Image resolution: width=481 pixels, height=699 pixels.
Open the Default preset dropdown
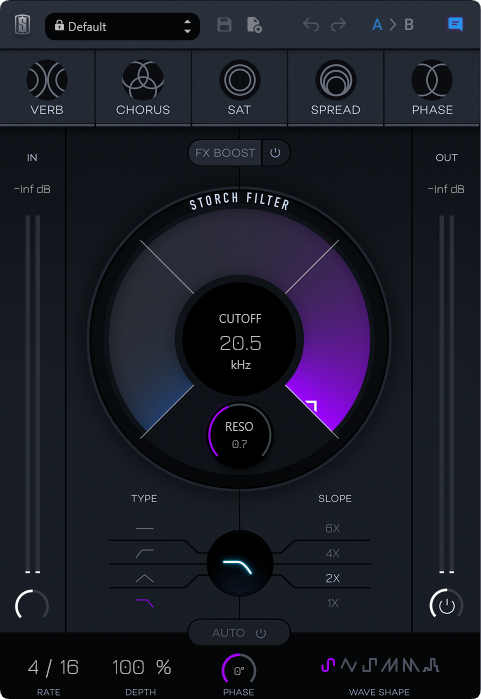(x=122, y=26)
